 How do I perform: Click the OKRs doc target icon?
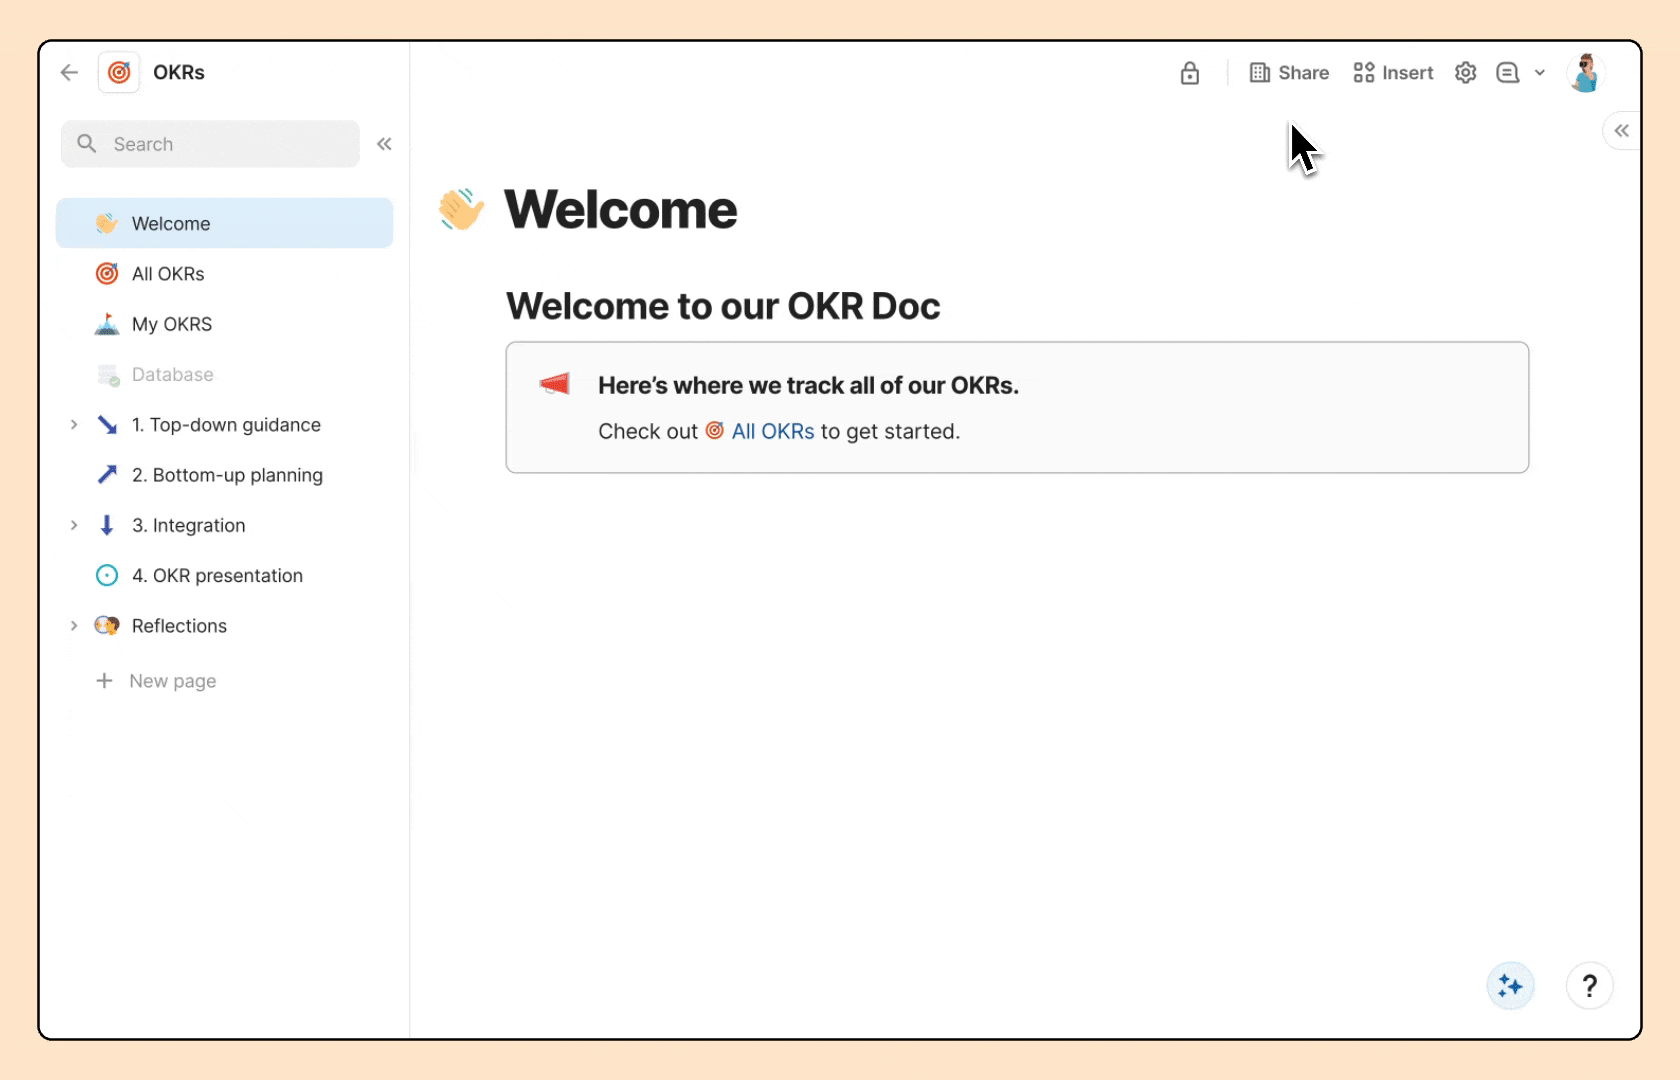tap(119, 72)
